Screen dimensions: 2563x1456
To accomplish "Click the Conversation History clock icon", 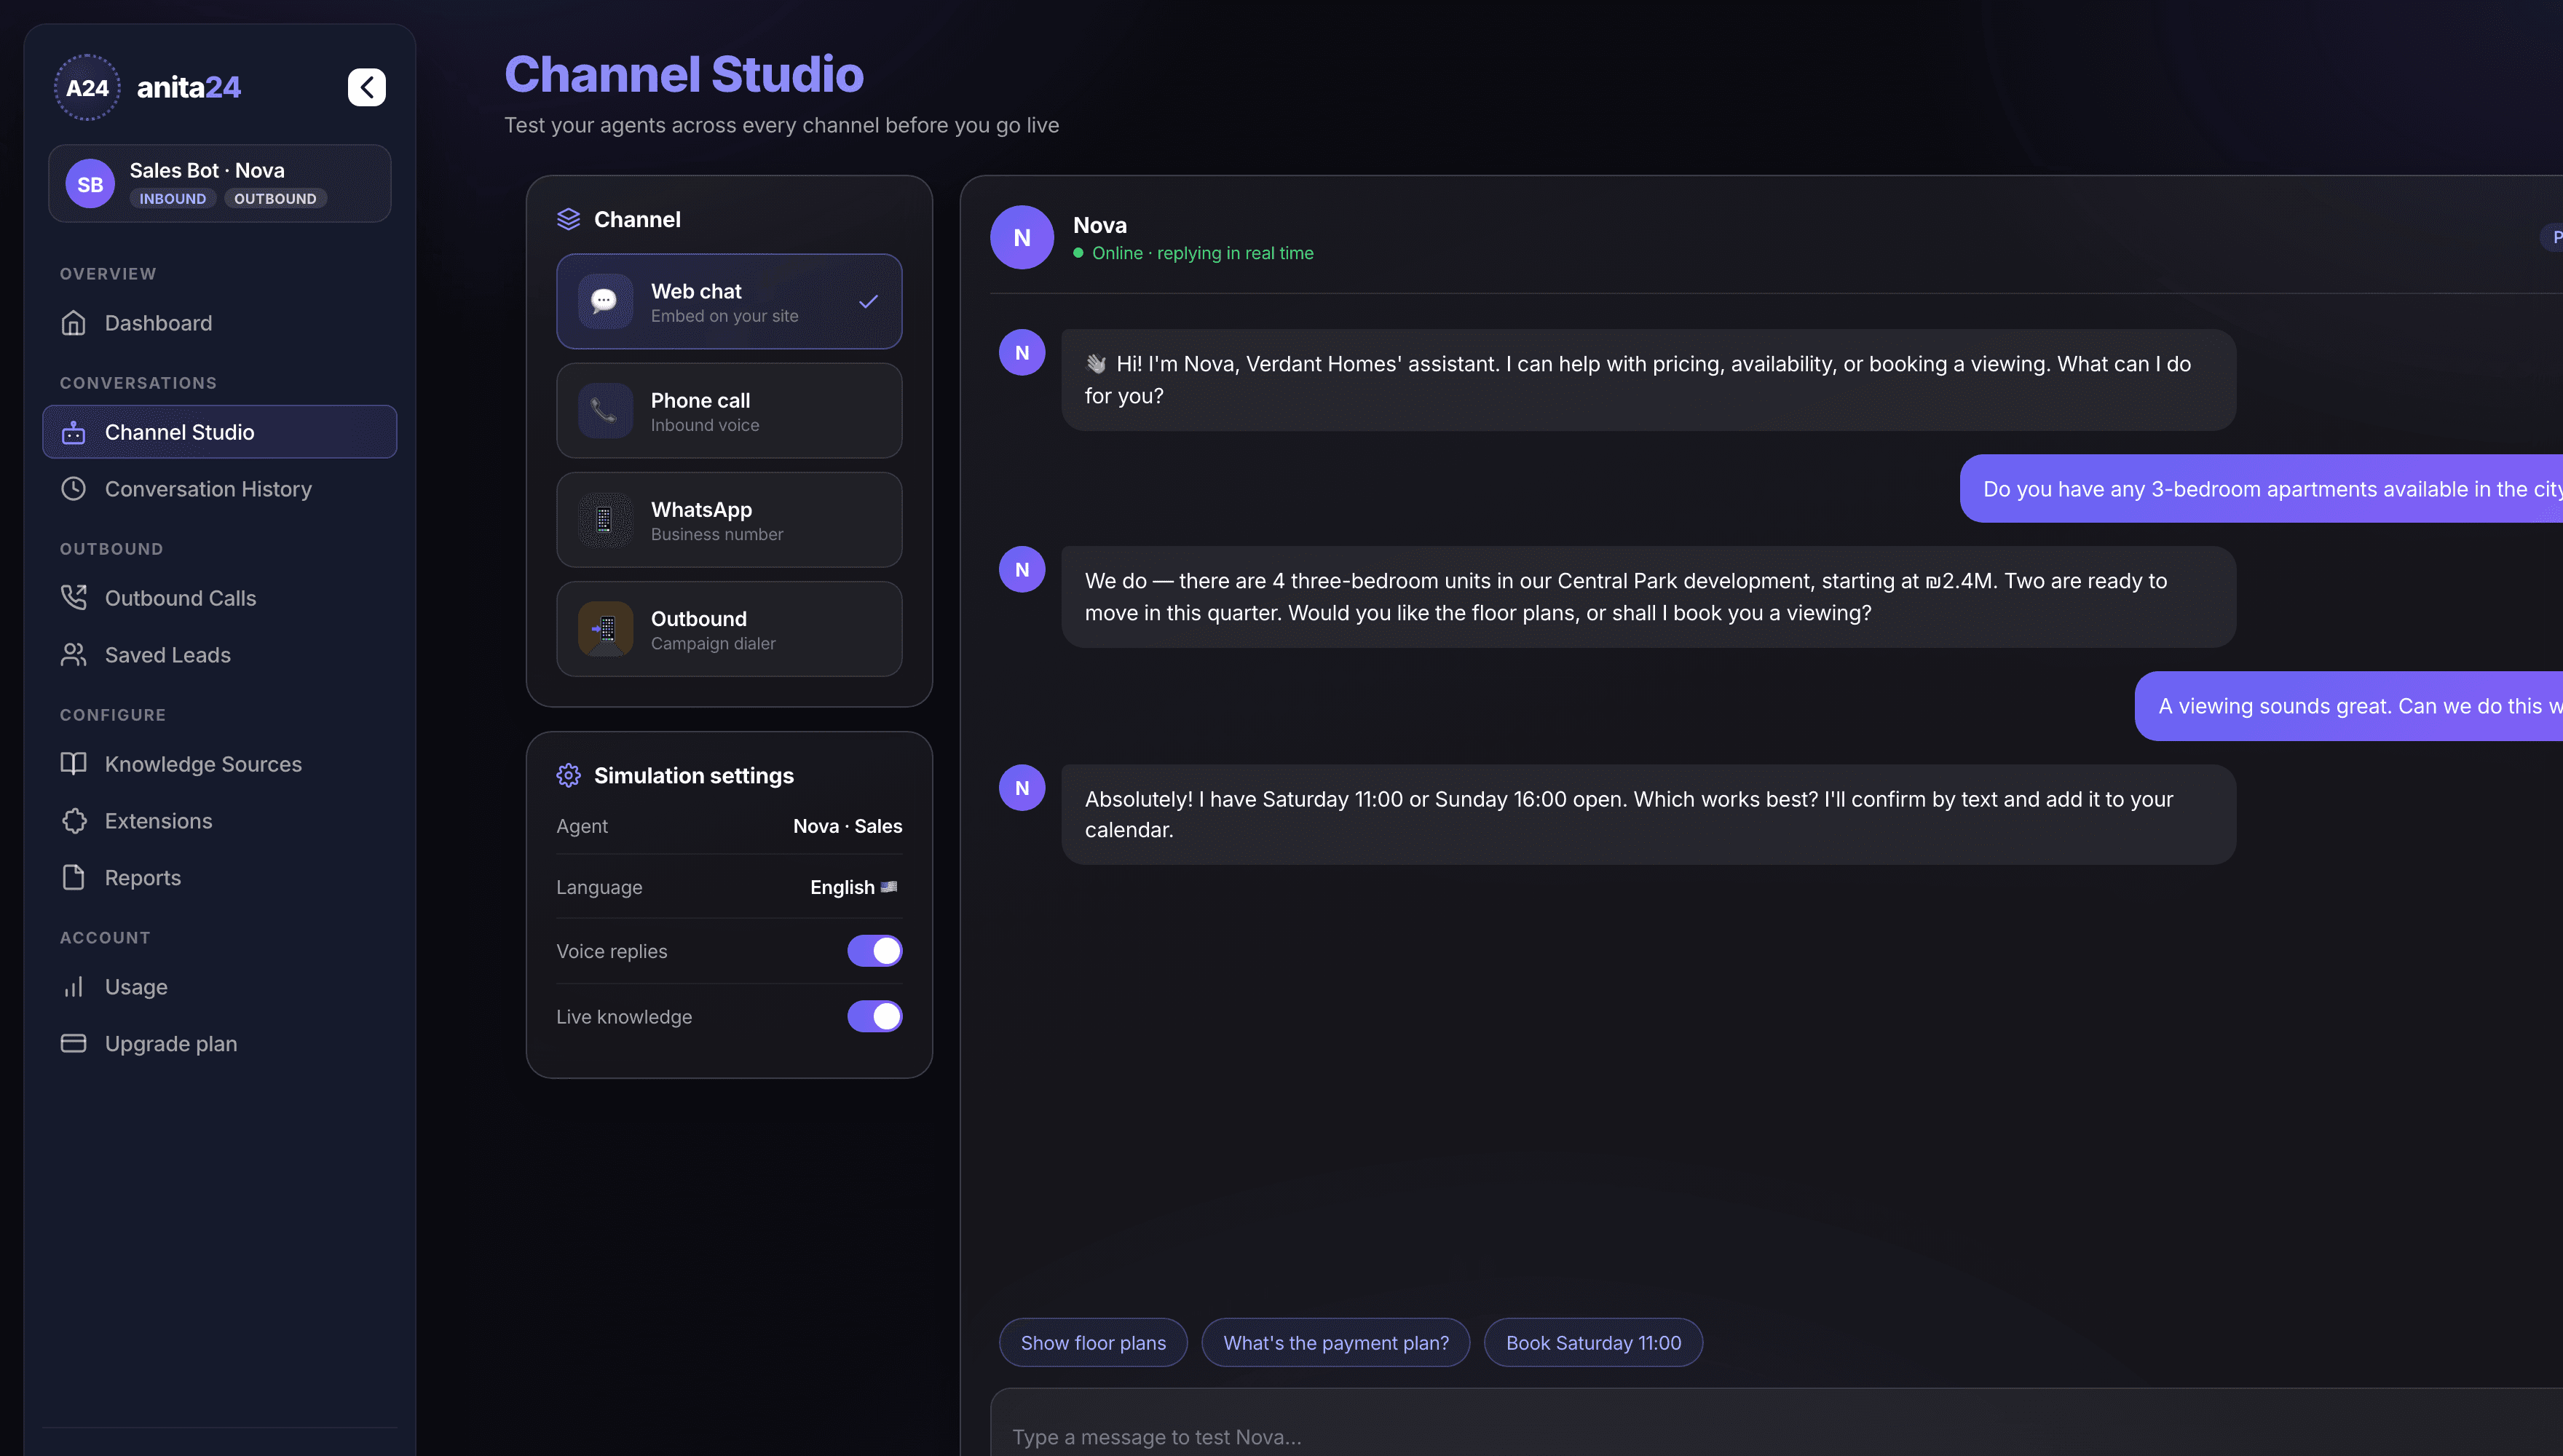I will coord(73,489).
